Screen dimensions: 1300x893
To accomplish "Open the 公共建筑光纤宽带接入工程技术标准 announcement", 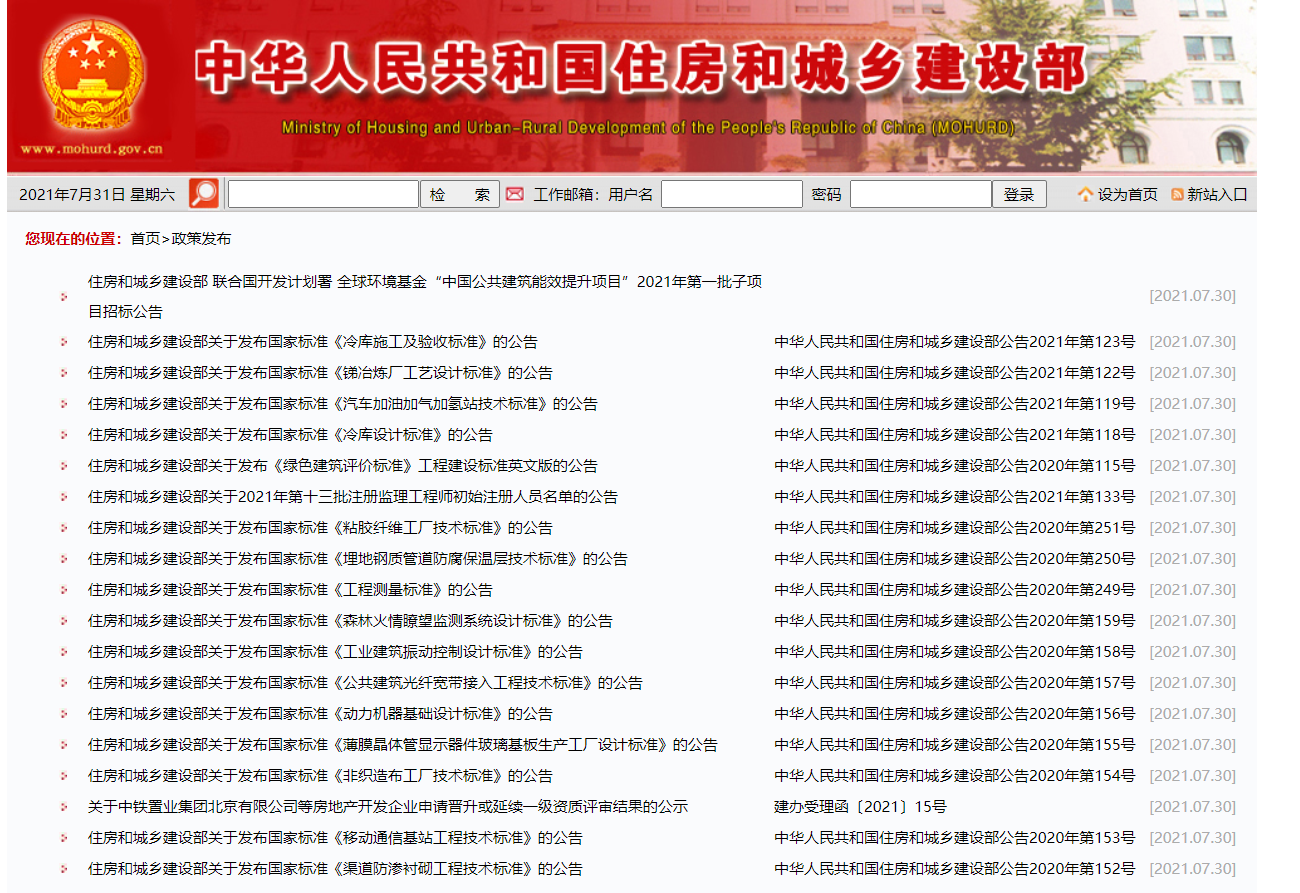I will click(365, 683).
